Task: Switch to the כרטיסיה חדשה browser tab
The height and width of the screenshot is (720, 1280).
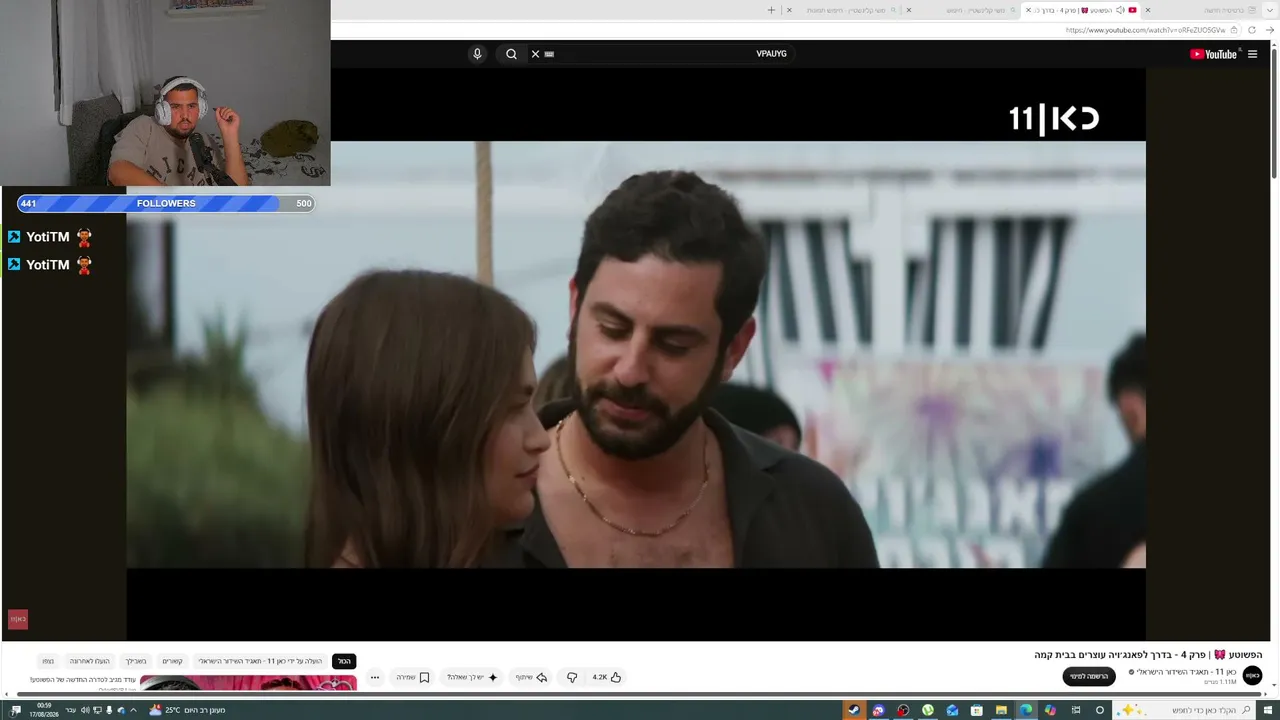Action: point(1205,10)
